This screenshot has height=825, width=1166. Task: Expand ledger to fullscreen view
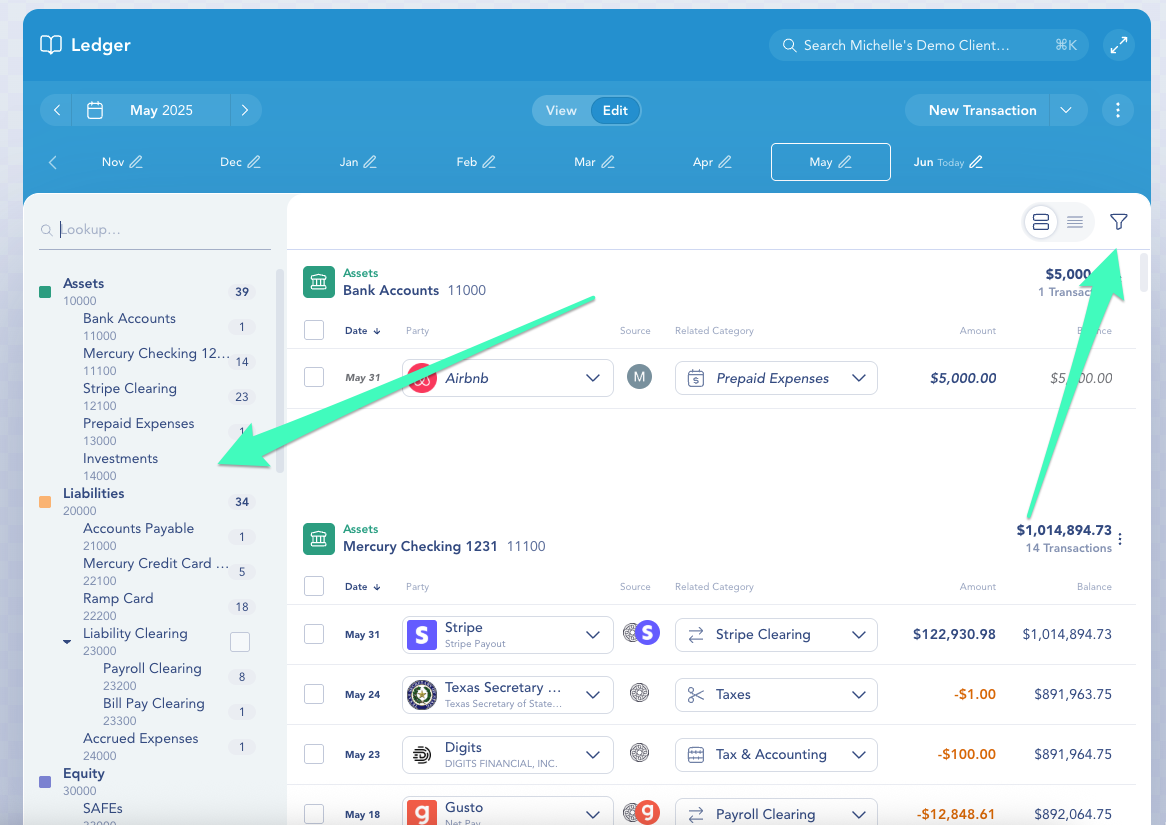click(x=1118, y=45)
